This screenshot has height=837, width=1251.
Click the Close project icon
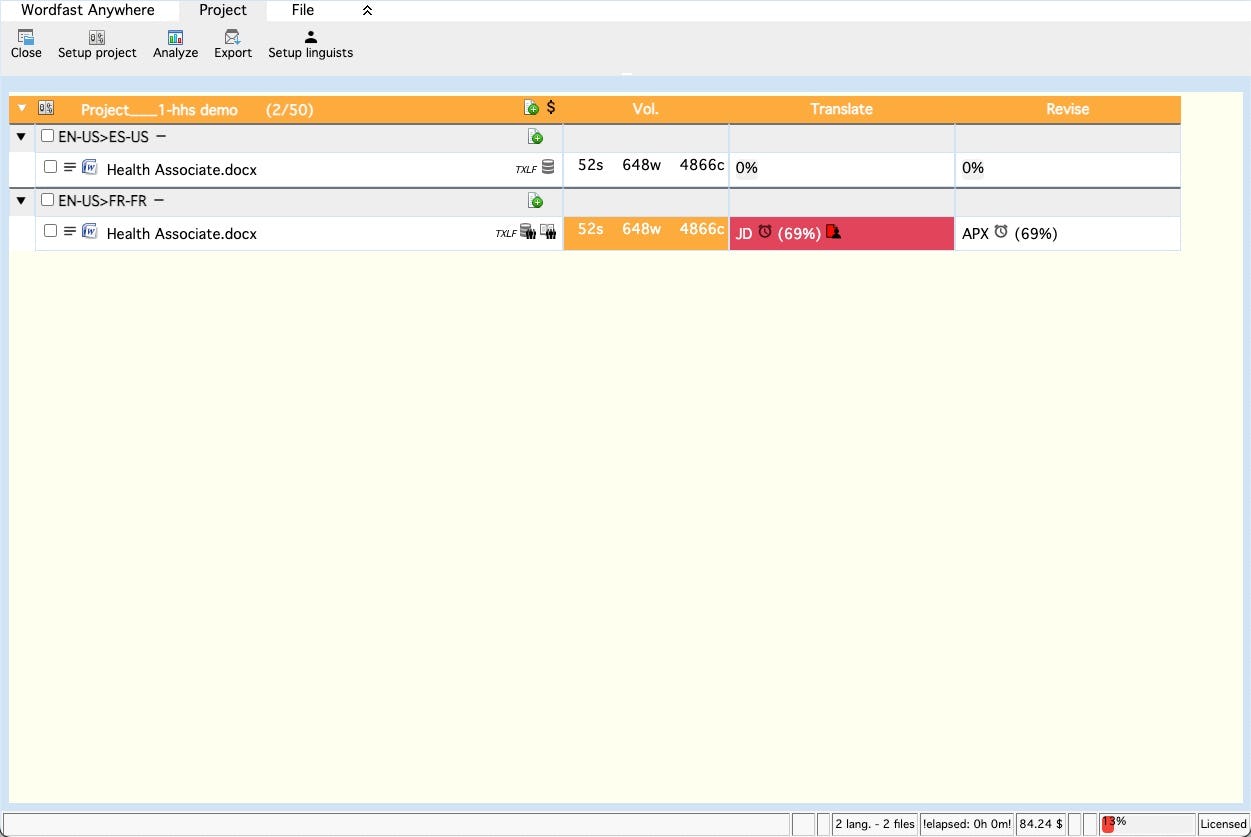click(x=25, y=43)
